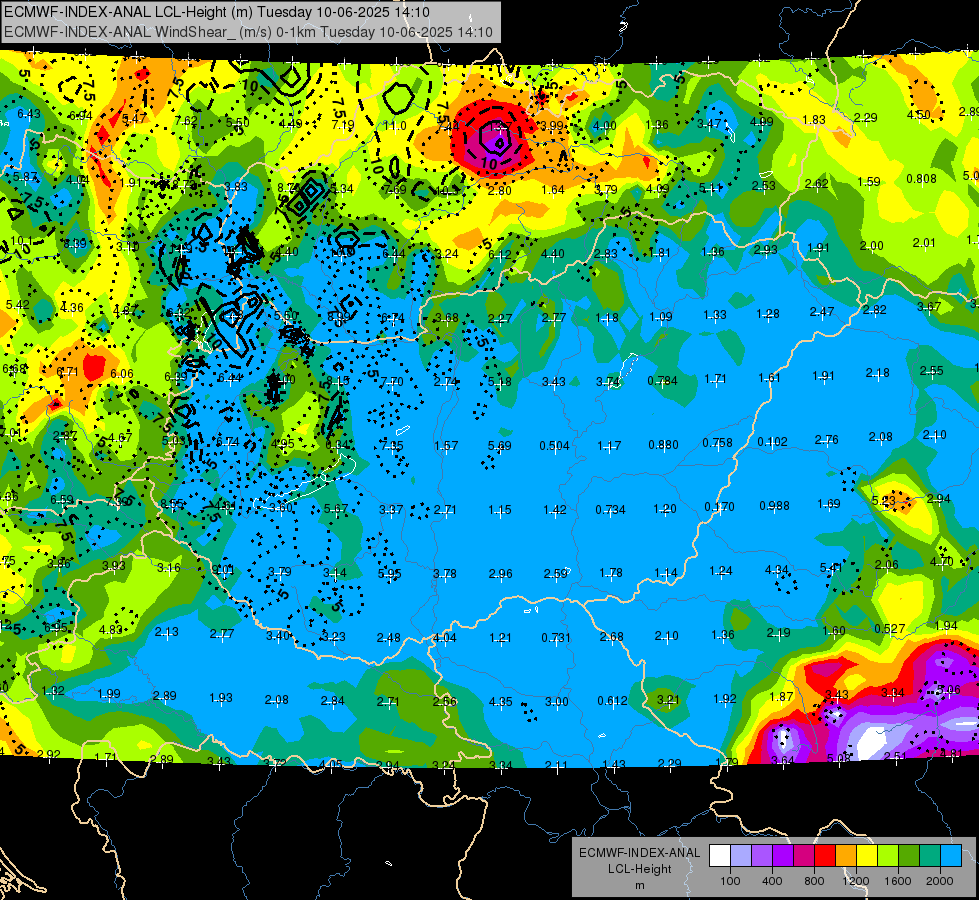The height and width of the screenshot is (900, 979).
Task: Click the red legend swatch
Action: 825,855
